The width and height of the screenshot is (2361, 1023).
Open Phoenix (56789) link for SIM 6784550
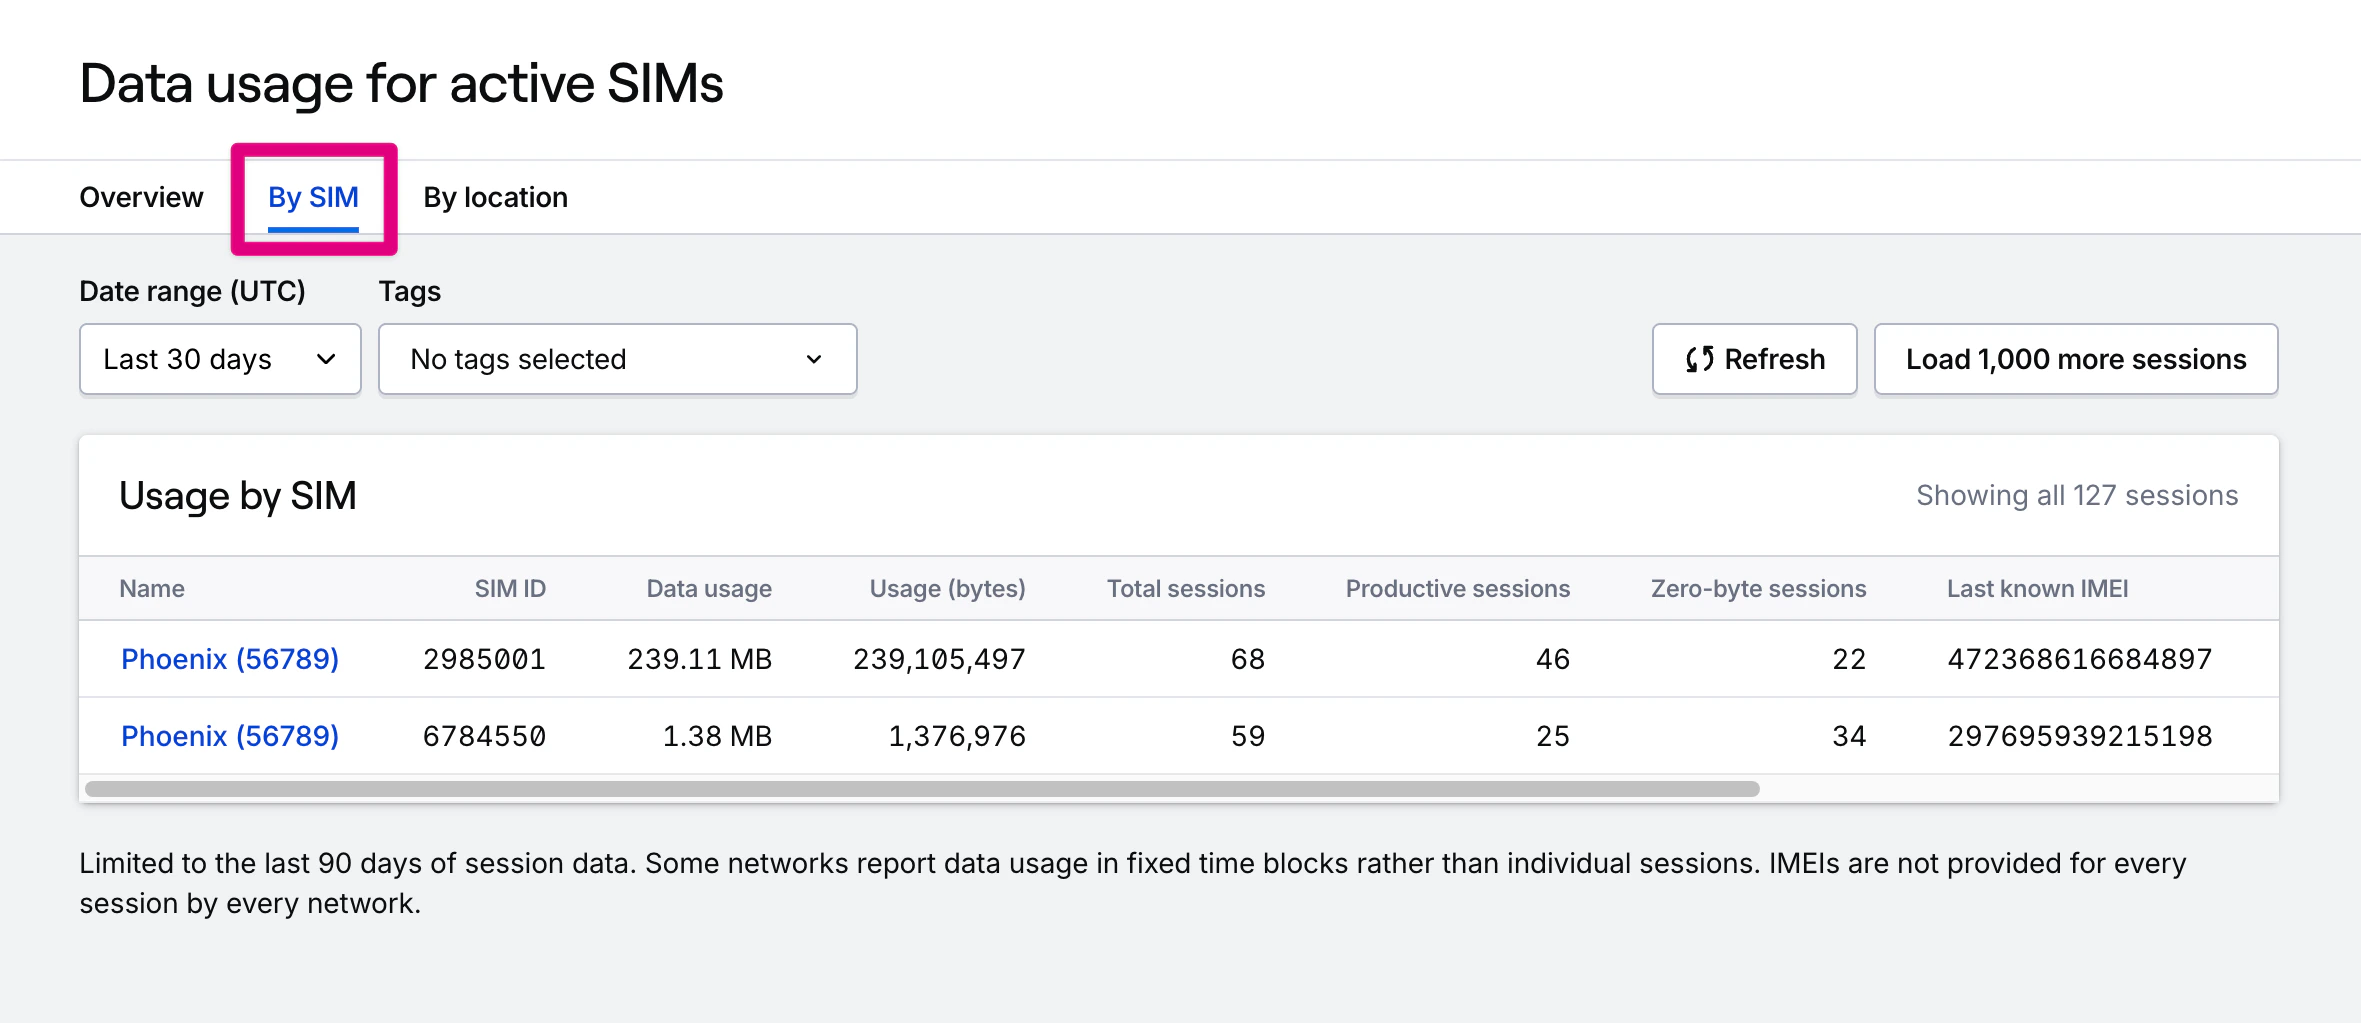click(x=230, y=736)
